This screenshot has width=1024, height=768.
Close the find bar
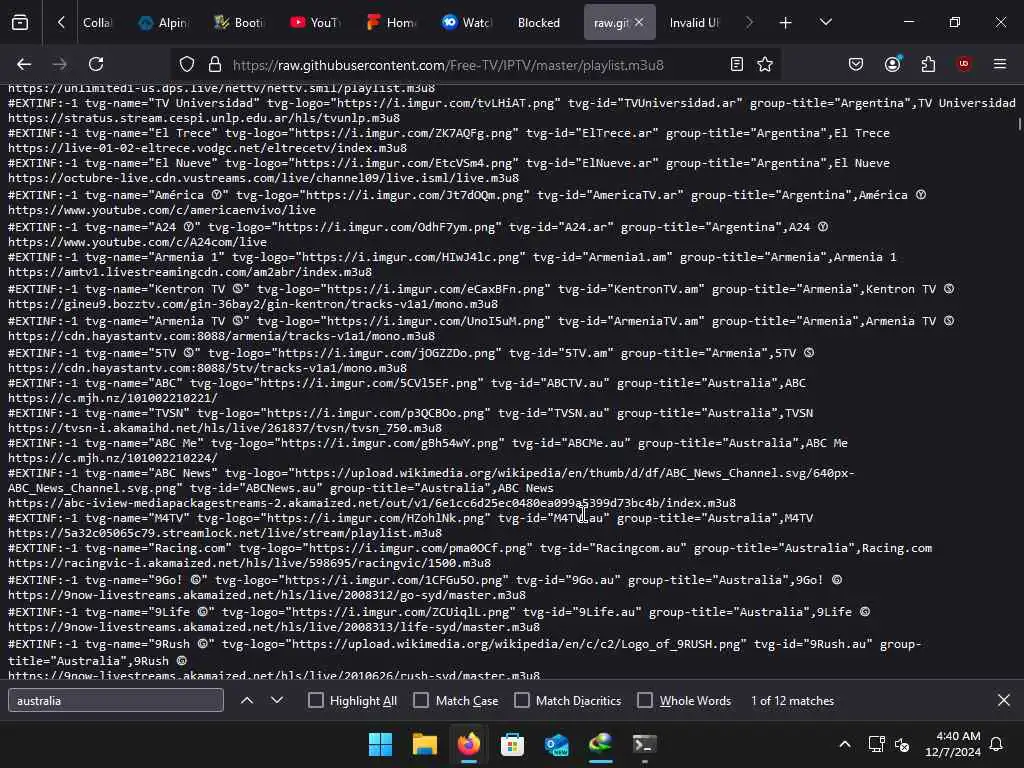pyautogui.click(x=1004, y=701)
